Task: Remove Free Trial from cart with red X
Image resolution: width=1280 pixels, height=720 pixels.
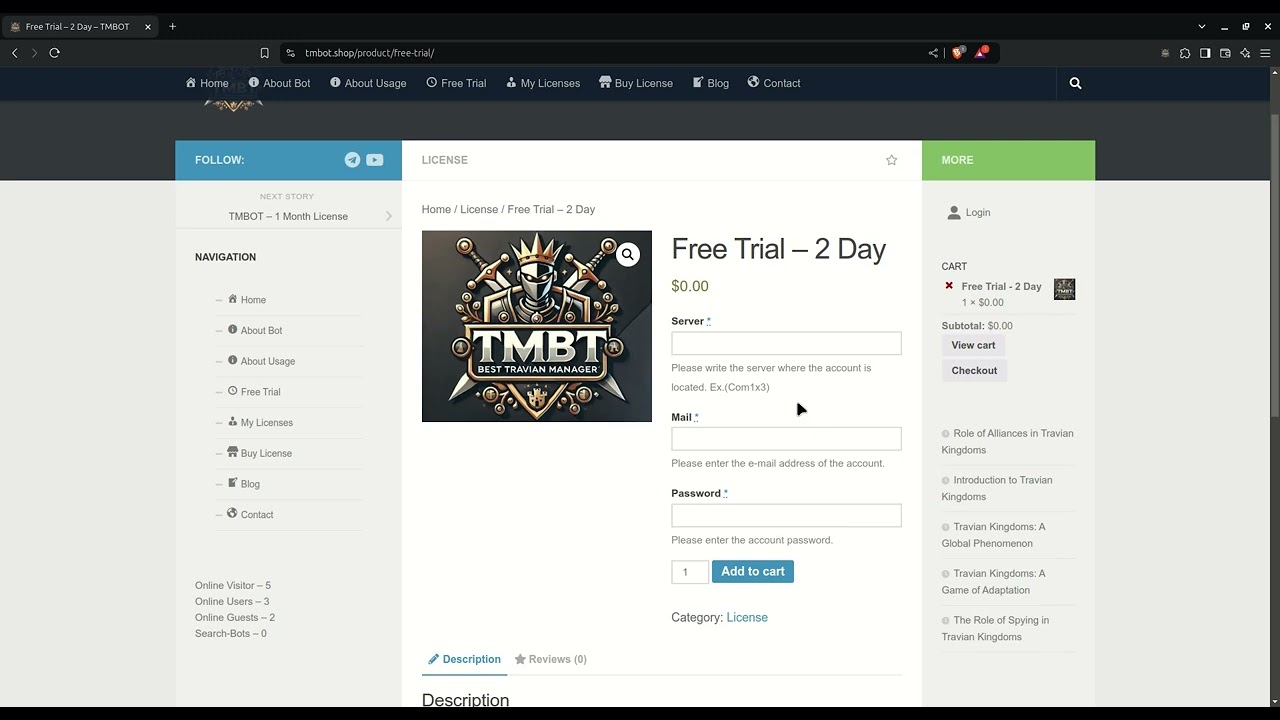Action: pyautogui.click(x=949, y=286)
